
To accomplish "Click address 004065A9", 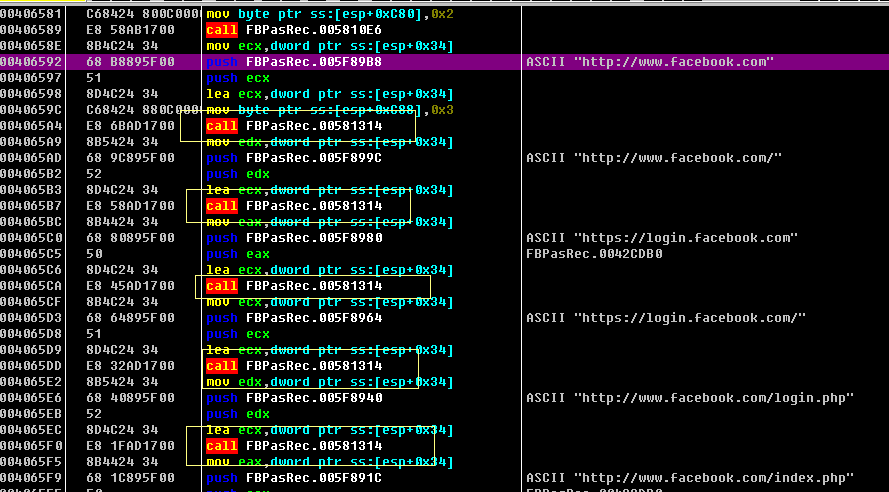I will [x=31, y=142].
